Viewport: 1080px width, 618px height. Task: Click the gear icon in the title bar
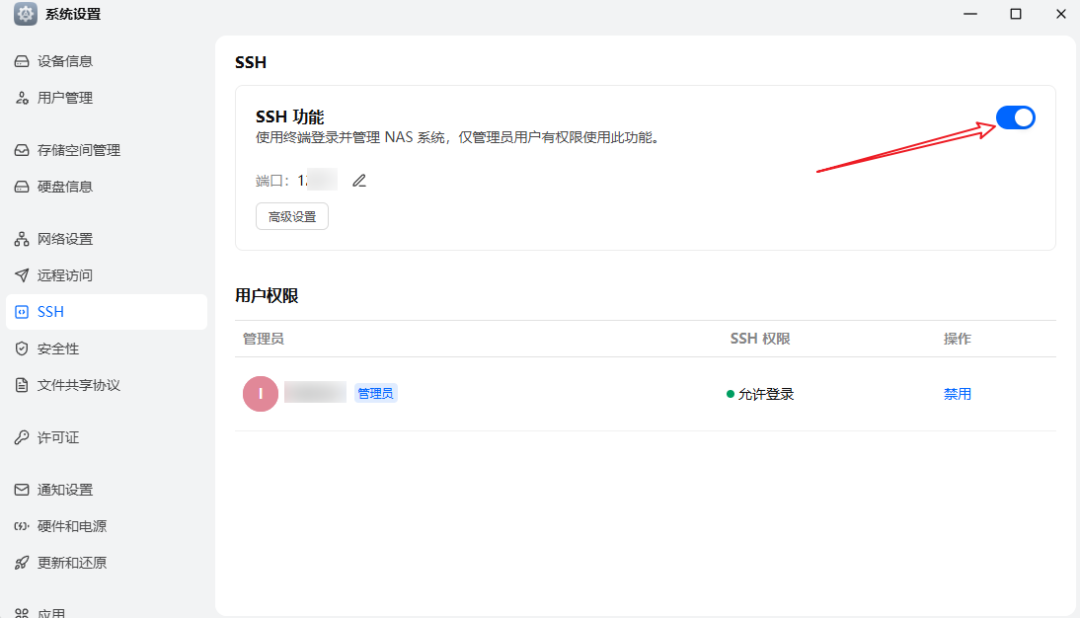(x=24, y=14)
